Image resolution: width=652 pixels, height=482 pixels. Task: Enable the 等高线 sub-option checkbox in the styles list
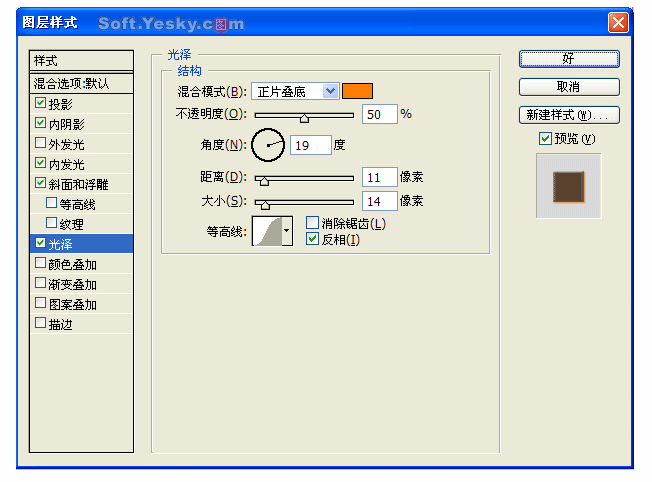pyautogui.click(x=51, y=203)
